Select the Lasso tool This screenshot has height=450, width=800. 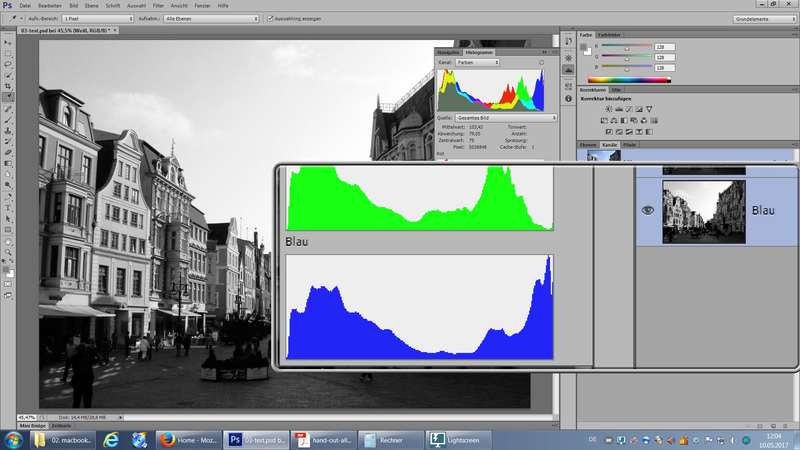(x=8, y=63)
